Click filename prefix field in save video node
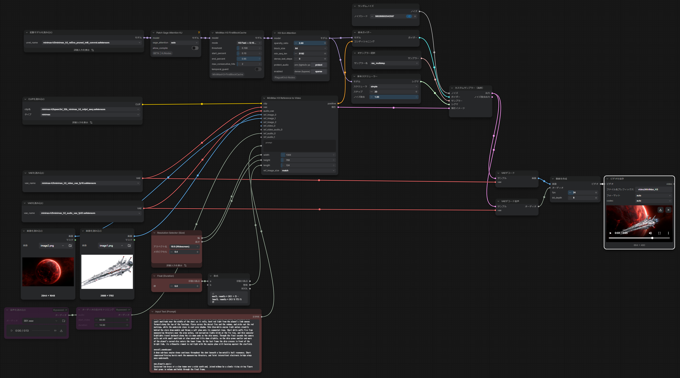Viewport: 680px width, 378px height. (x=654, y=189)
